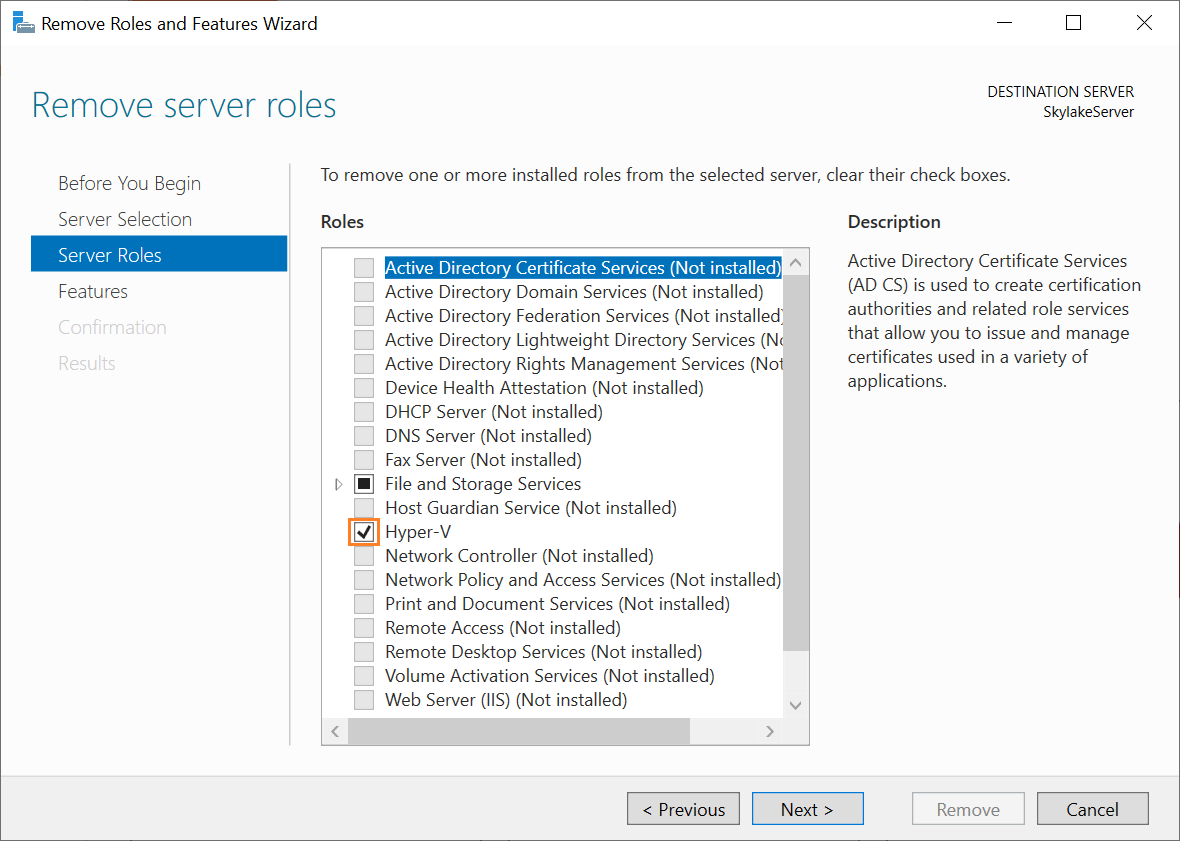Click the roles list scroll up arrow
The width and height of the screenshot is (1180, 841).
pos(795,263)
